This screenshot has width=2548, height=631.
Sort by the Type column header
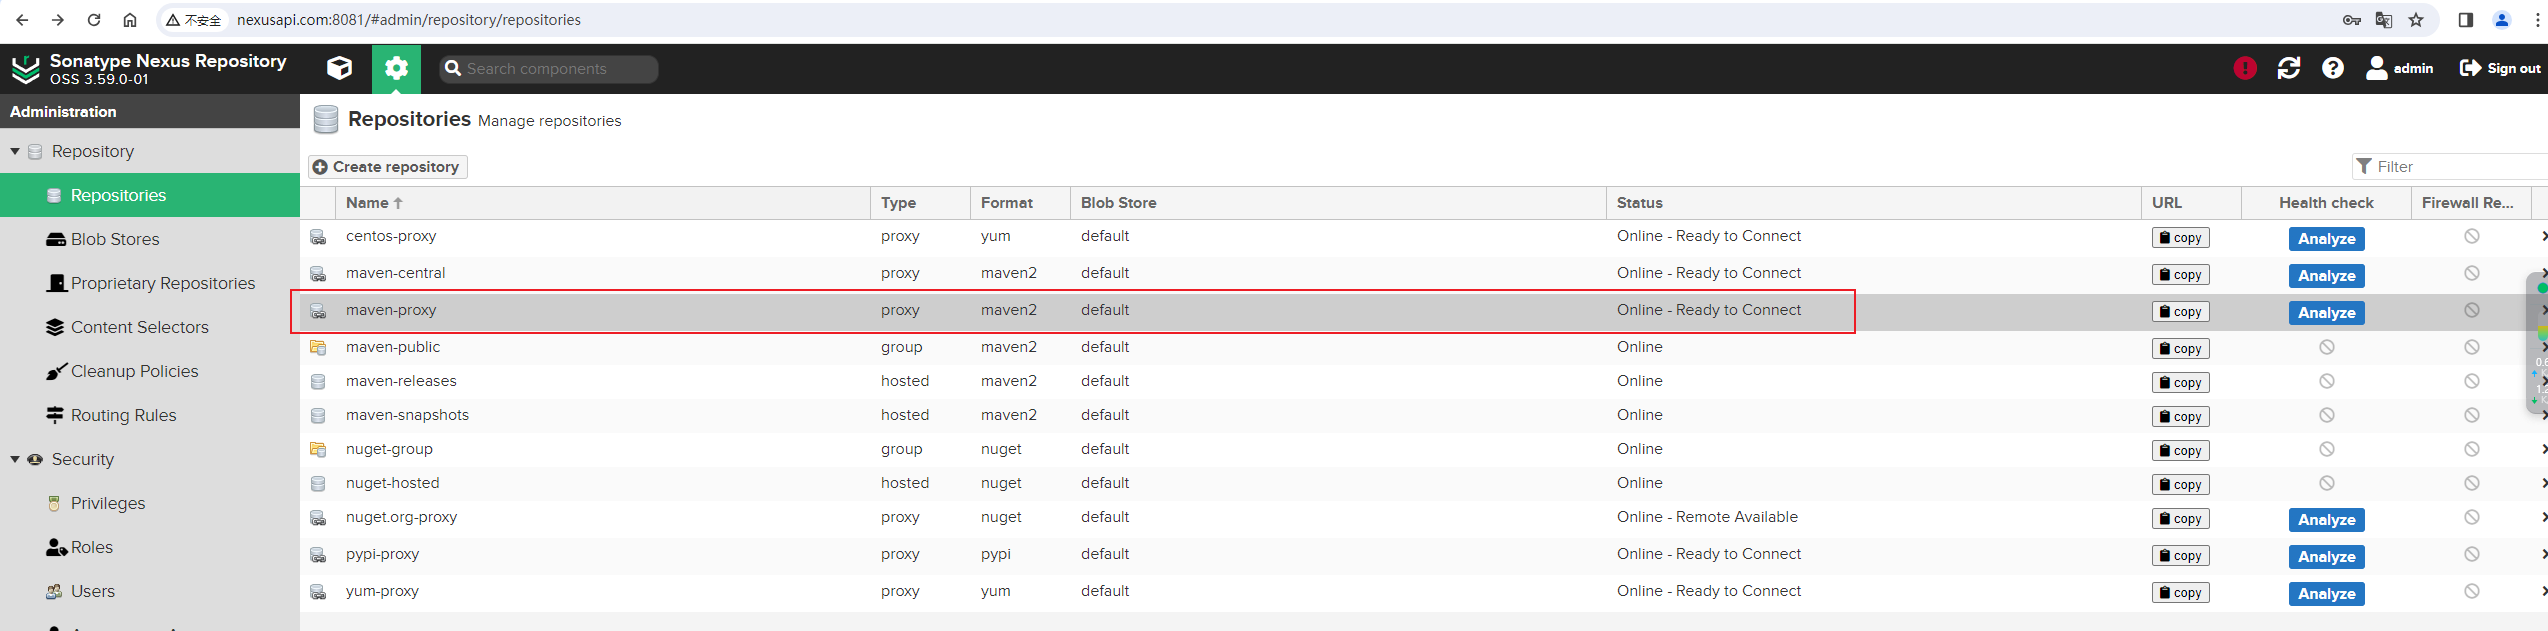tap(920, 203)
